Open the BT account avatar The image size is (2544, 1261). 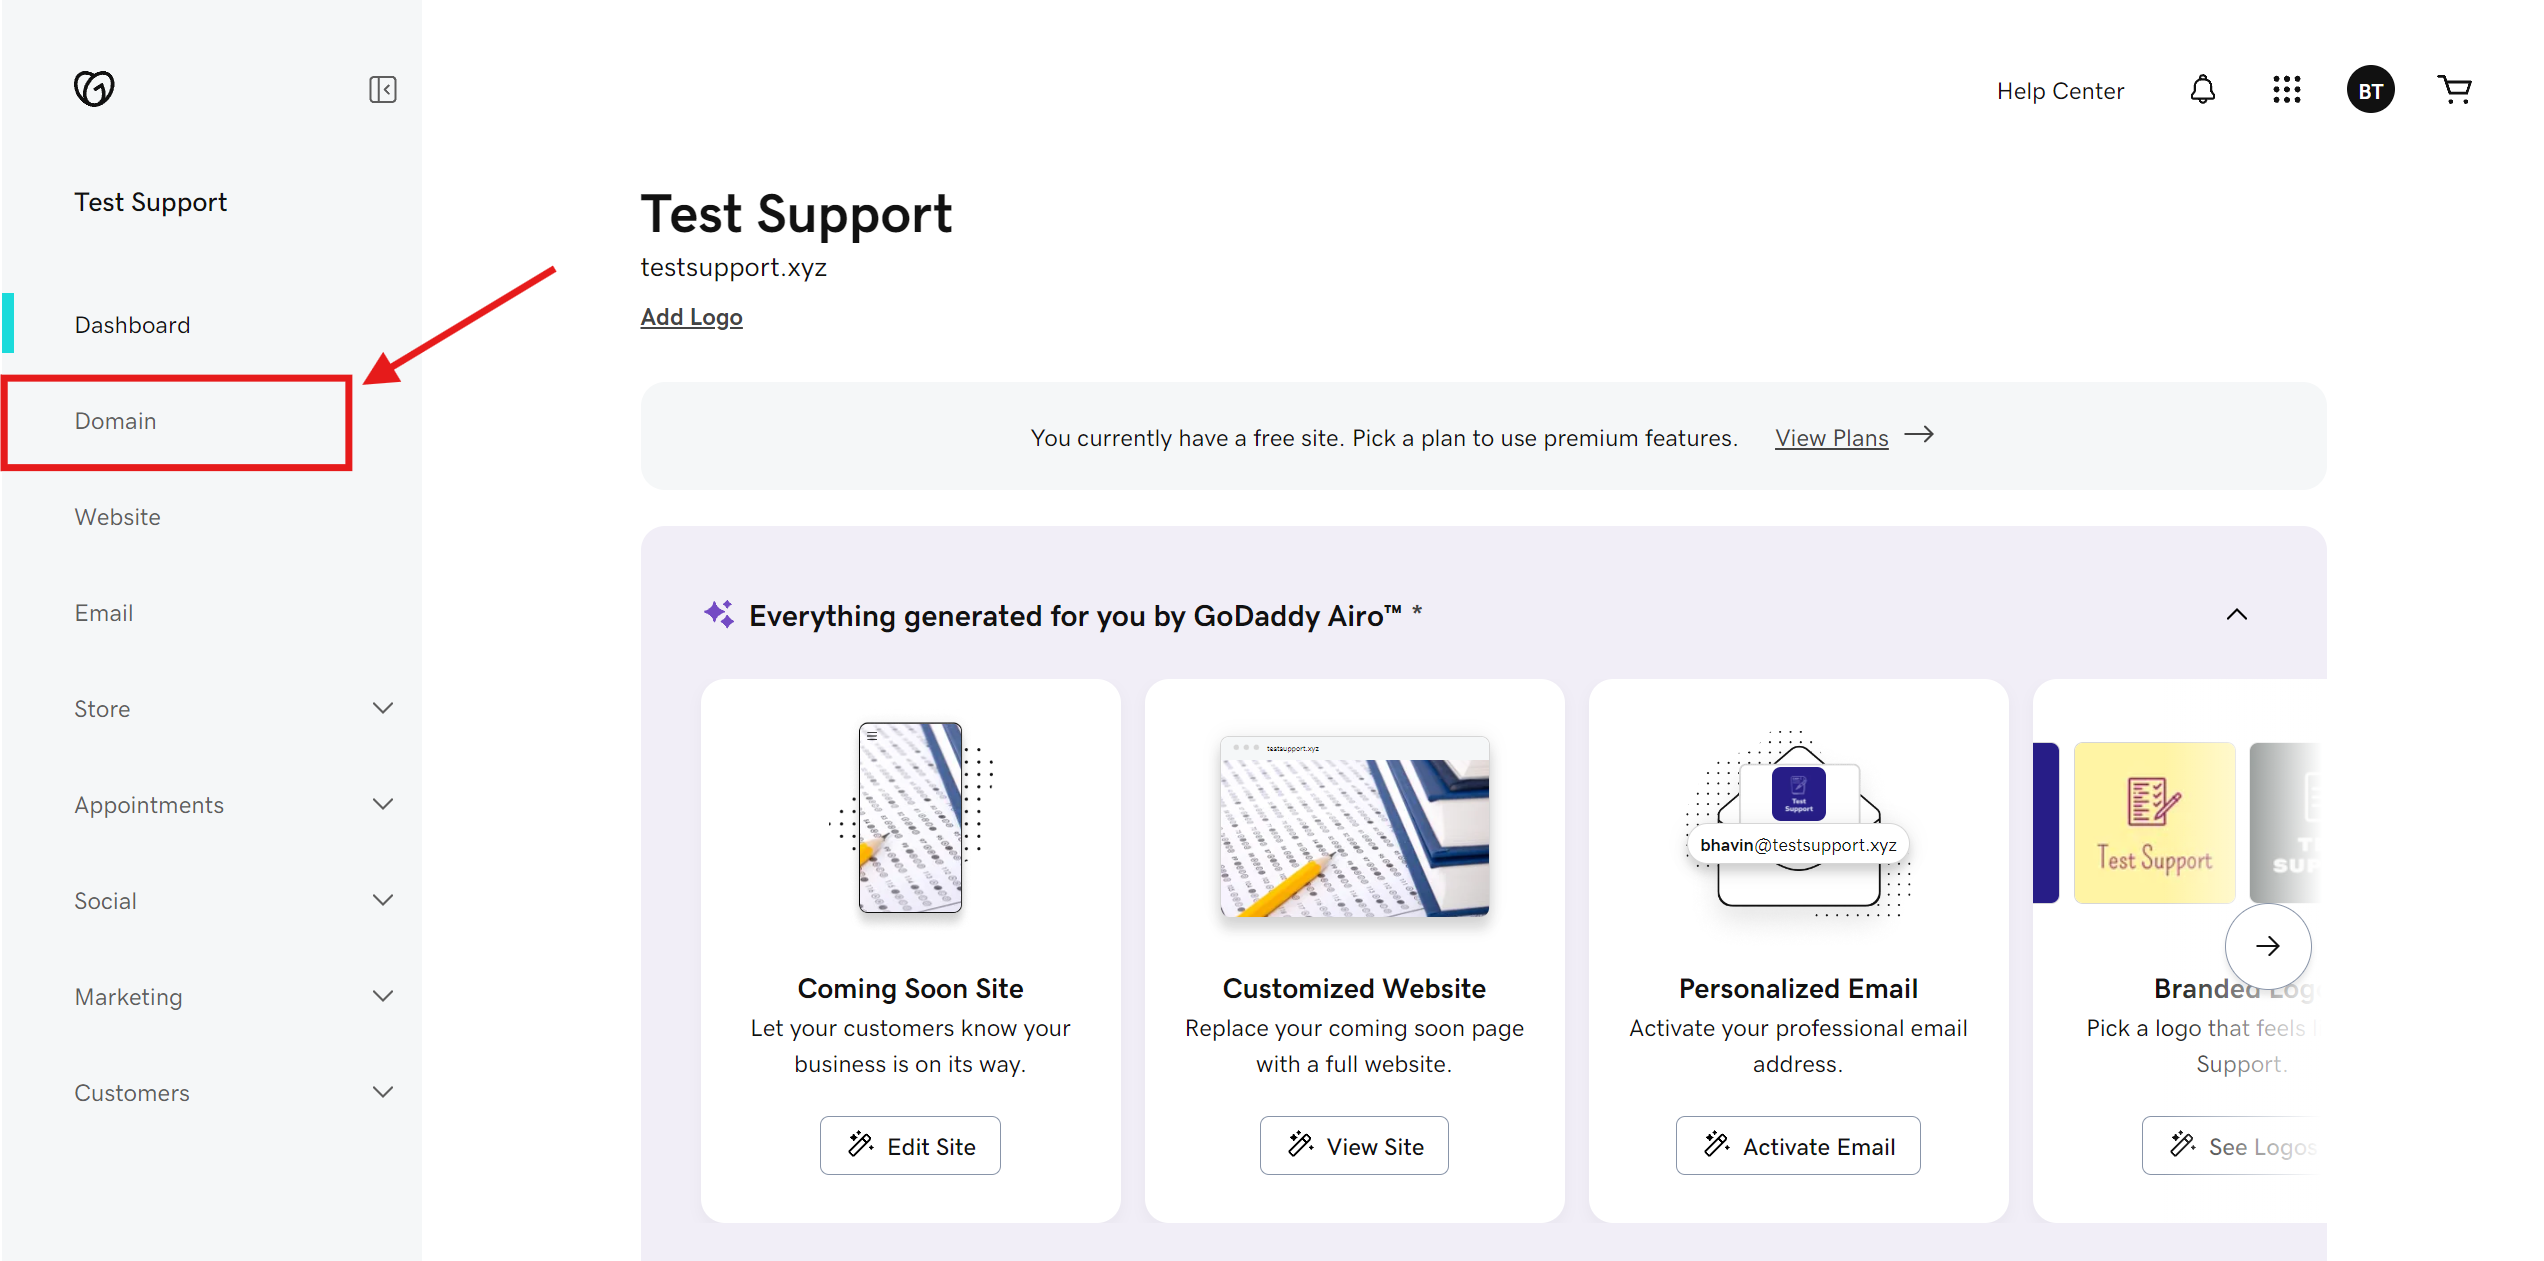[x=2370, y=90]
